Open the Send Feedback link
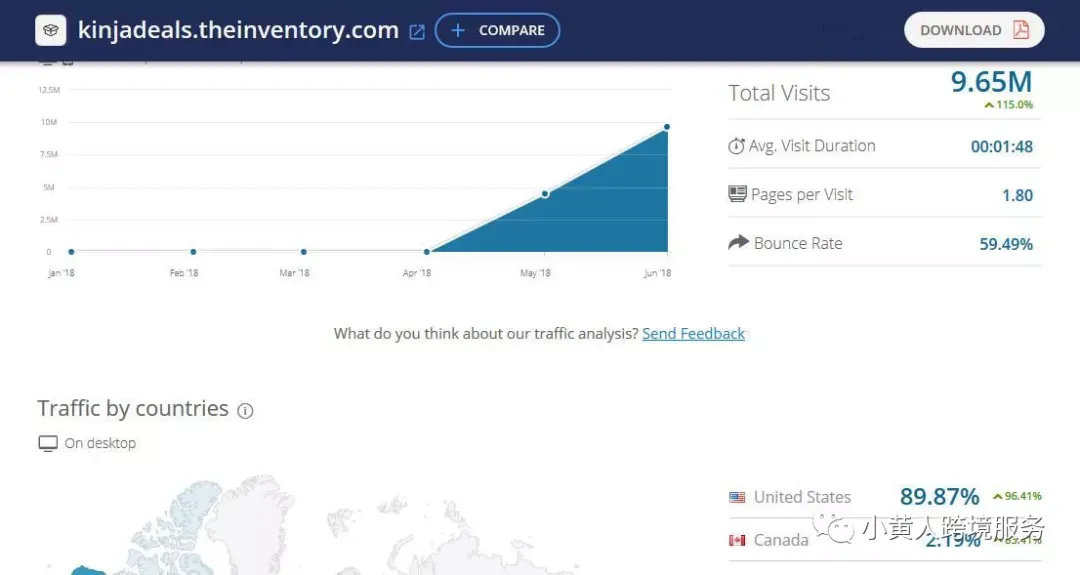Viewport: 1080px width, 575px height. coord(694,334)
